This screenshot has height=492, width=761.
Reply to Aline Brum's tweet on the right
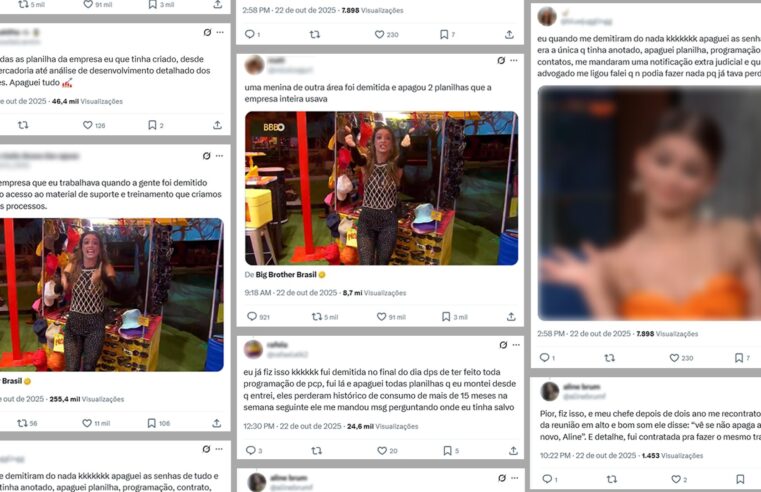click(546, 479)
